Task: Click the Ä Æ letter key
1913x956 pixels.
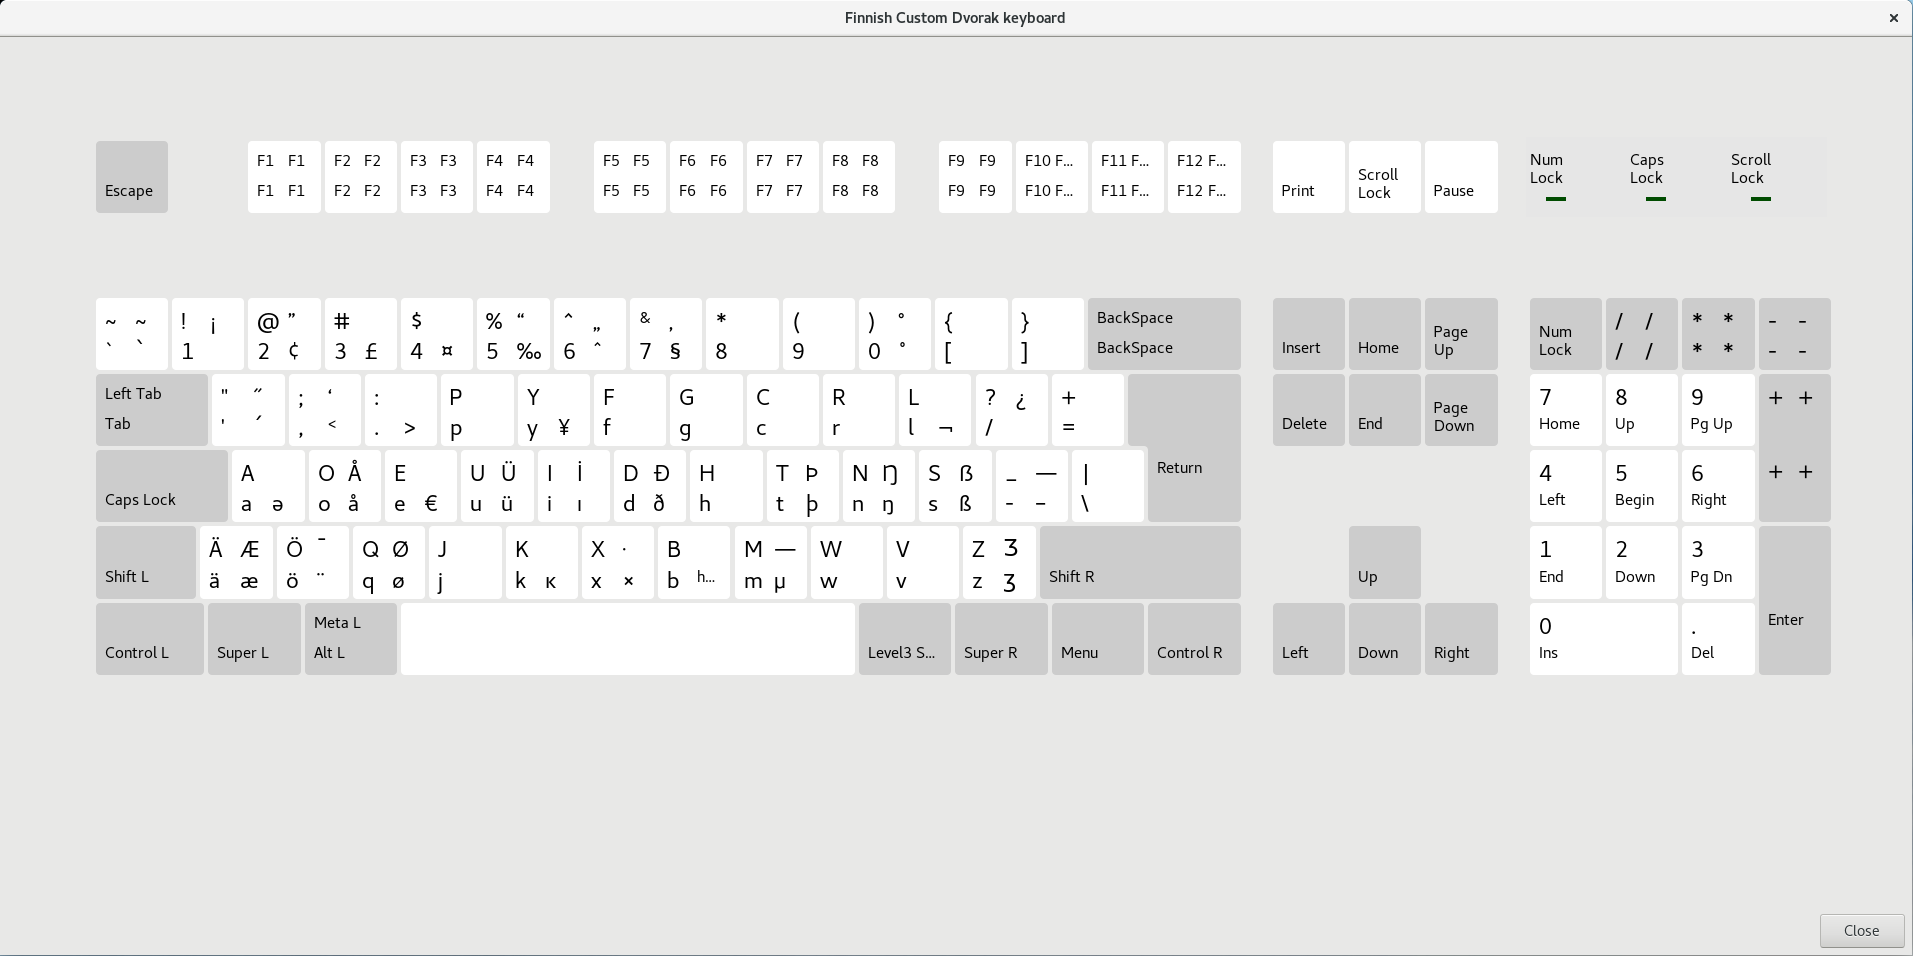Action: click(x=236, y=562)
